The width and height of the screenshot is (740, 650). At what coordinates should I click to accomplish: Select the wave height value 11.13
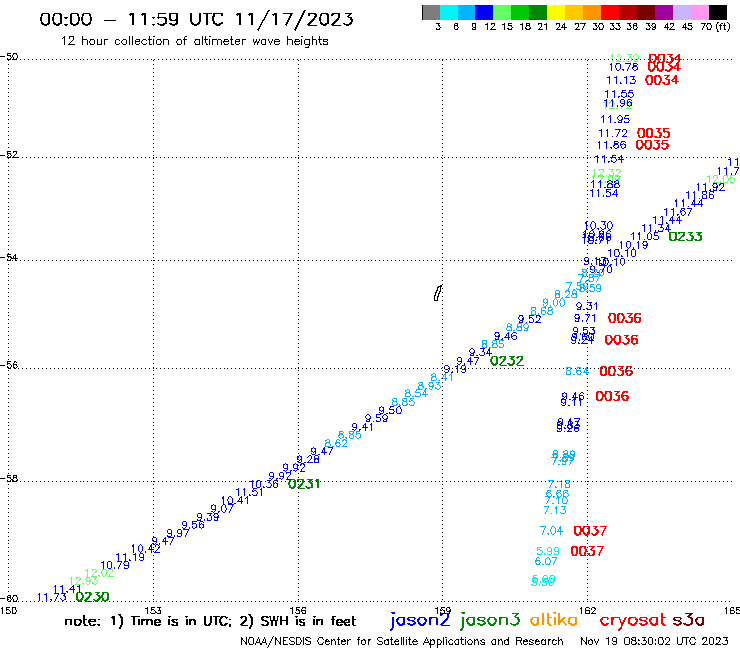tap(621, 80)
